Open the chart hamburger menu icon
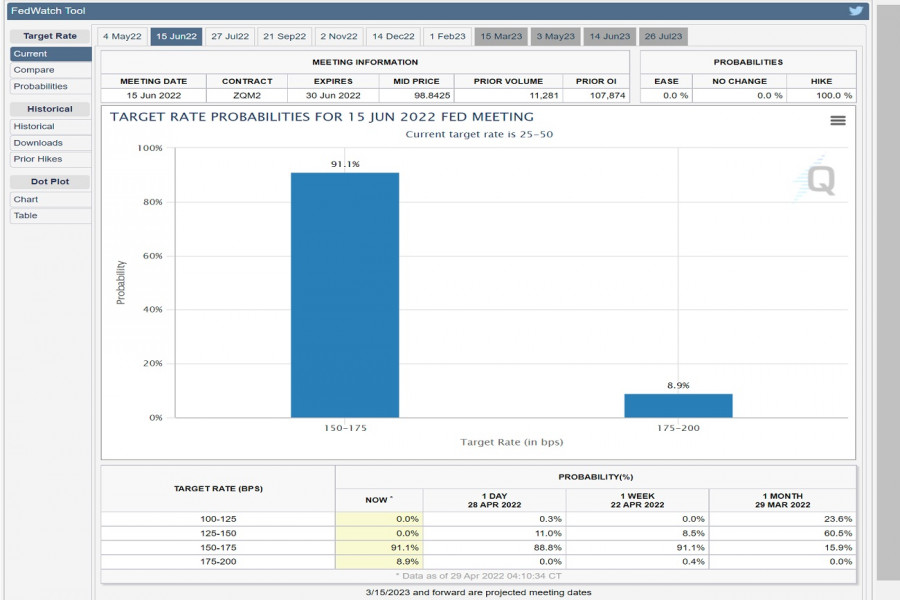Viewport: 900px width, 600px height. point(838,120)
